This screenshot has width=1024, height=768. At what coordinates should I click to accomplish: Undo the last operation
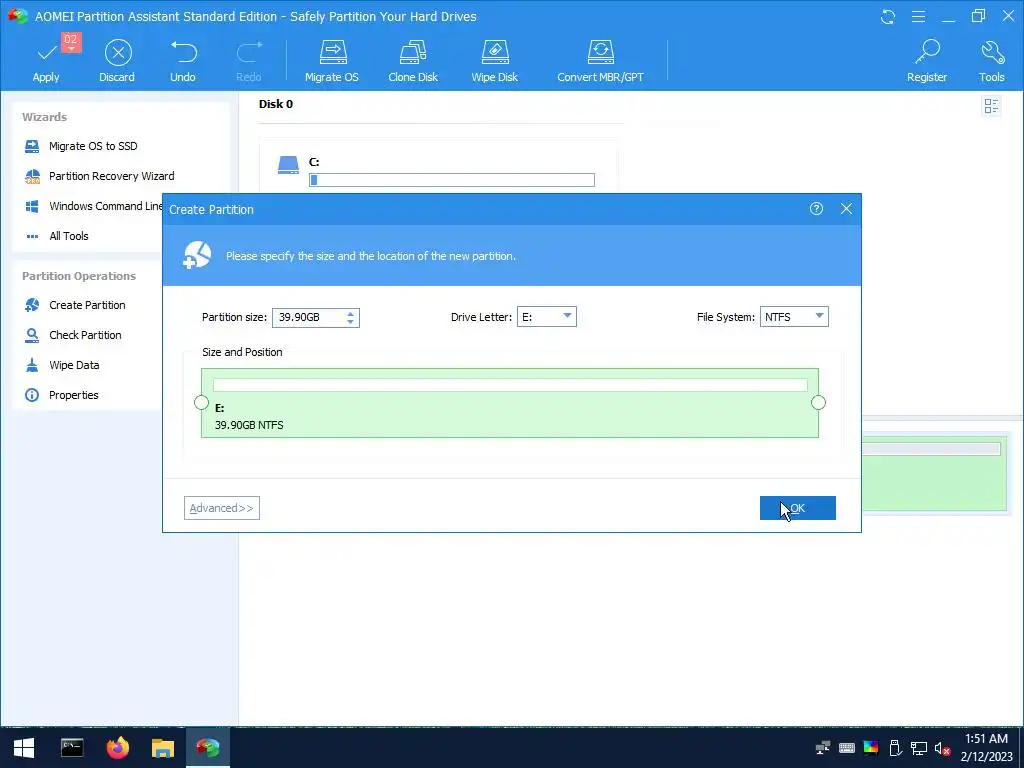coord(183,61)
